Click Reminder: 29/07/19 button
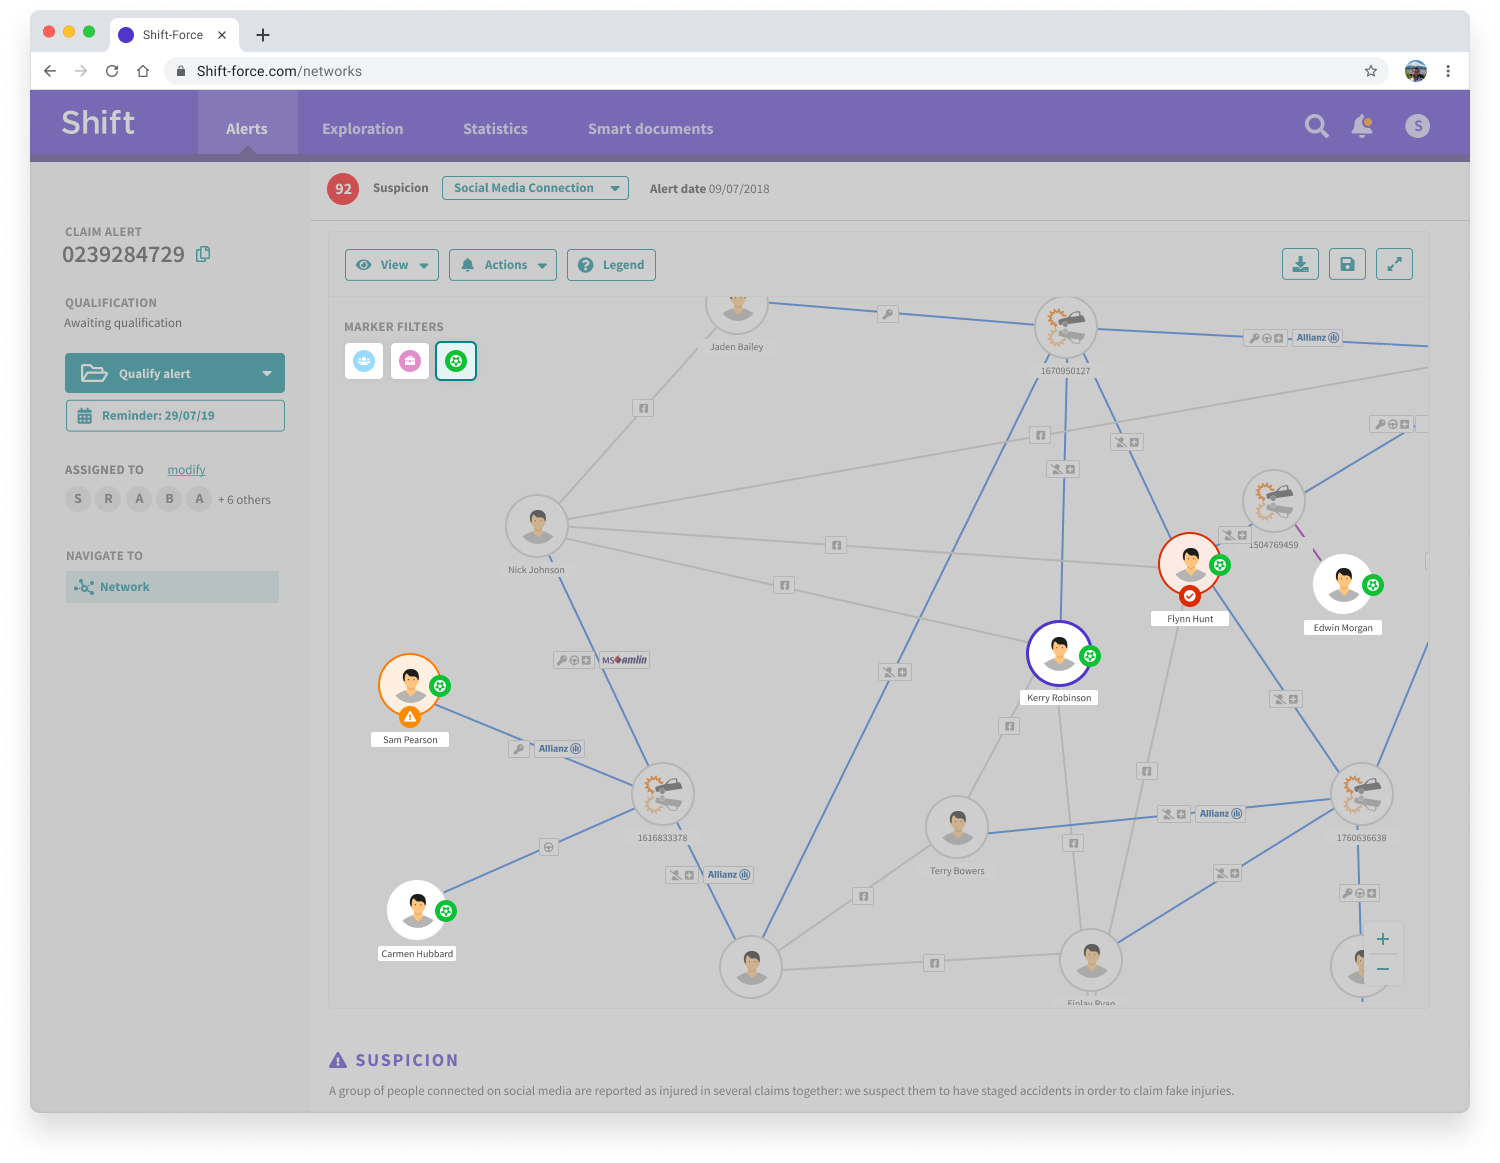The image size is (1500, 1163). pyautogui.click(x=175, y=416)
